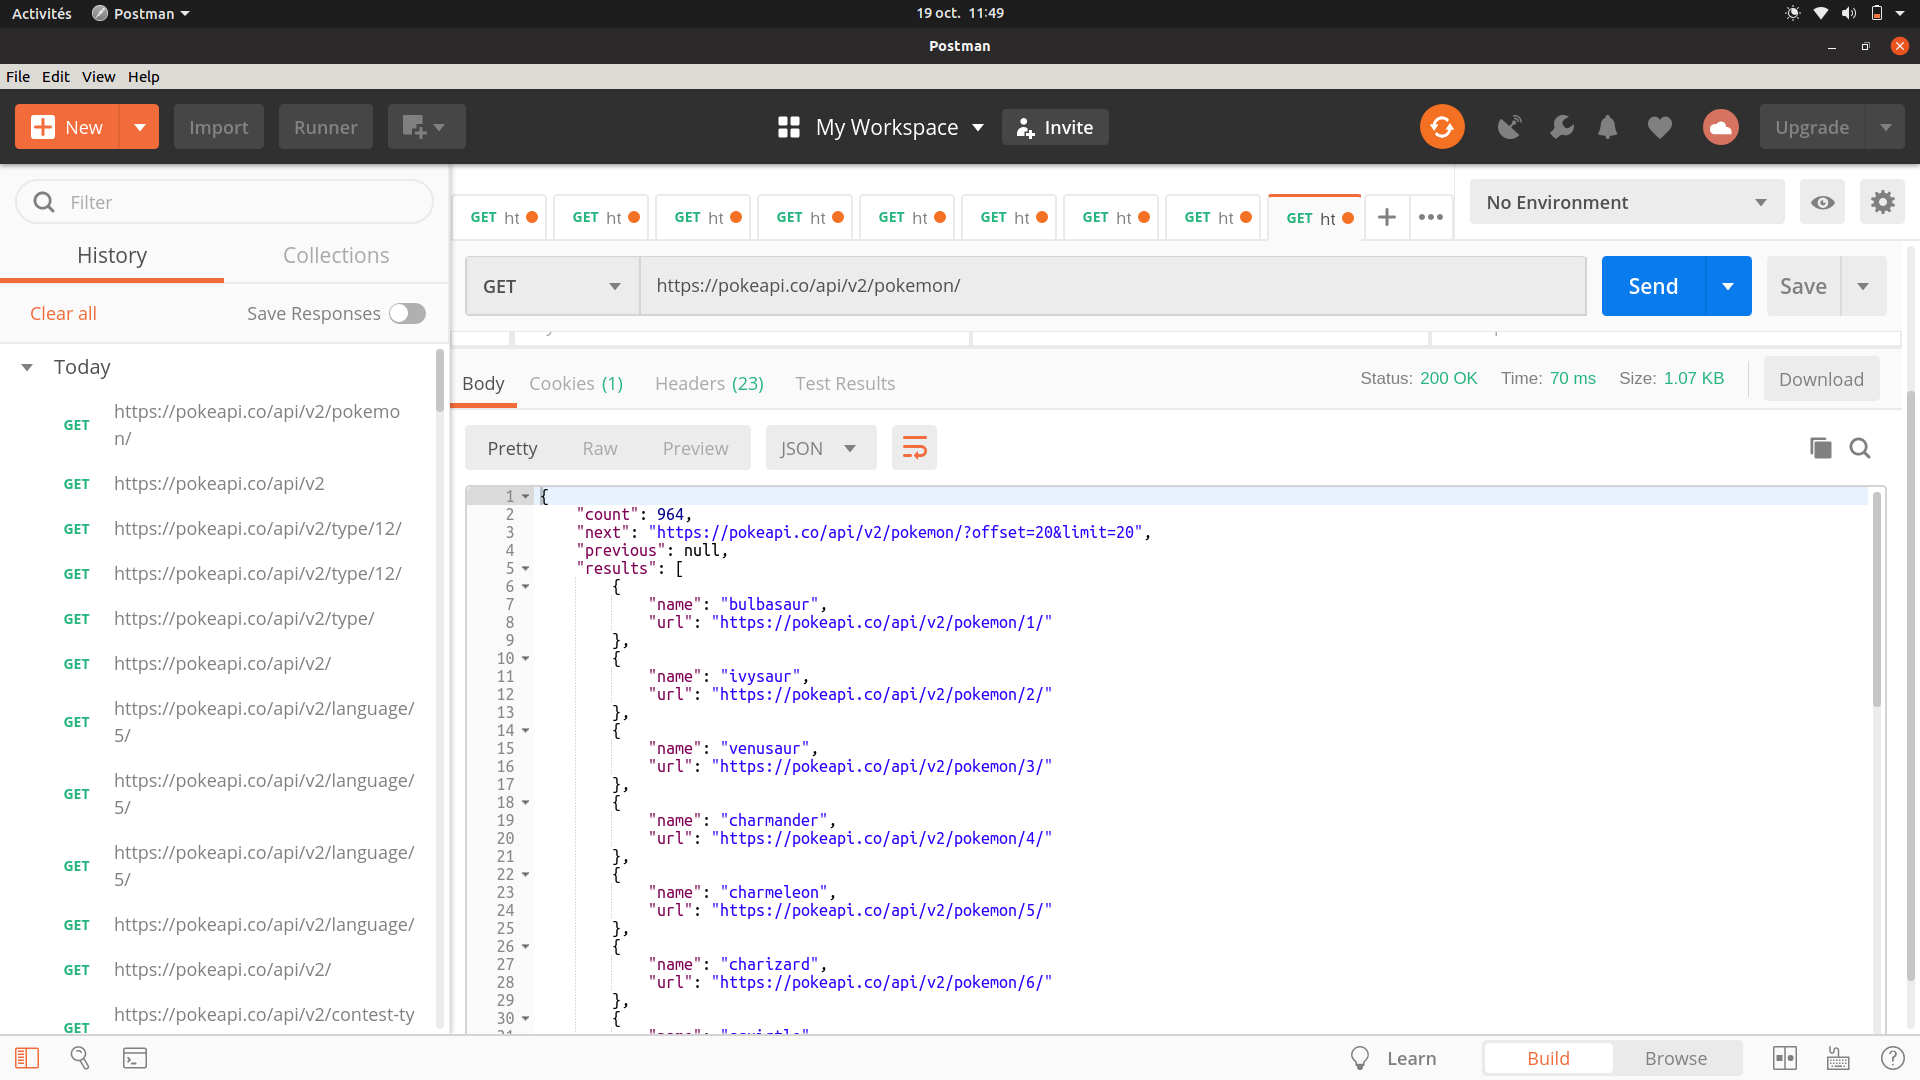The image size is (1920, 1080).
Task: Open the notifications bell
Action: [x=1607, y=127]
